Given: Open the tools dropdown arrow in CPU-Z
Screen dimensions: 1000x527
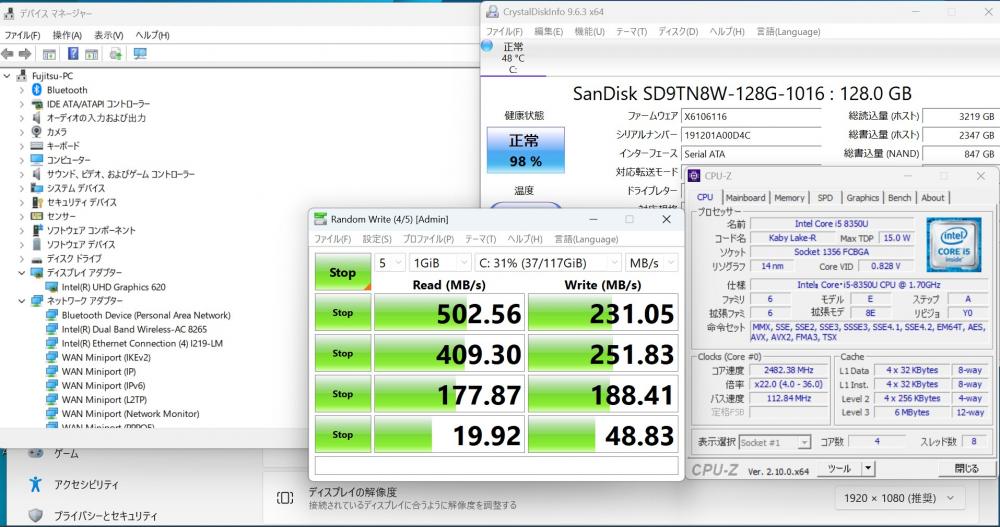Looking at the screenshot, I should point(867,468).
